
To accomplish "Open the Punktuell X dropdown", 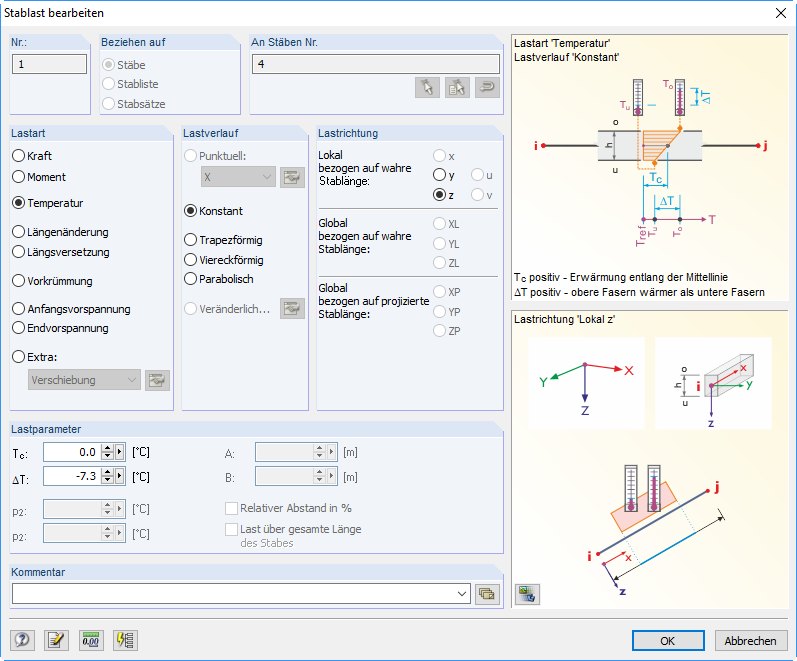I will click(238, 177).
